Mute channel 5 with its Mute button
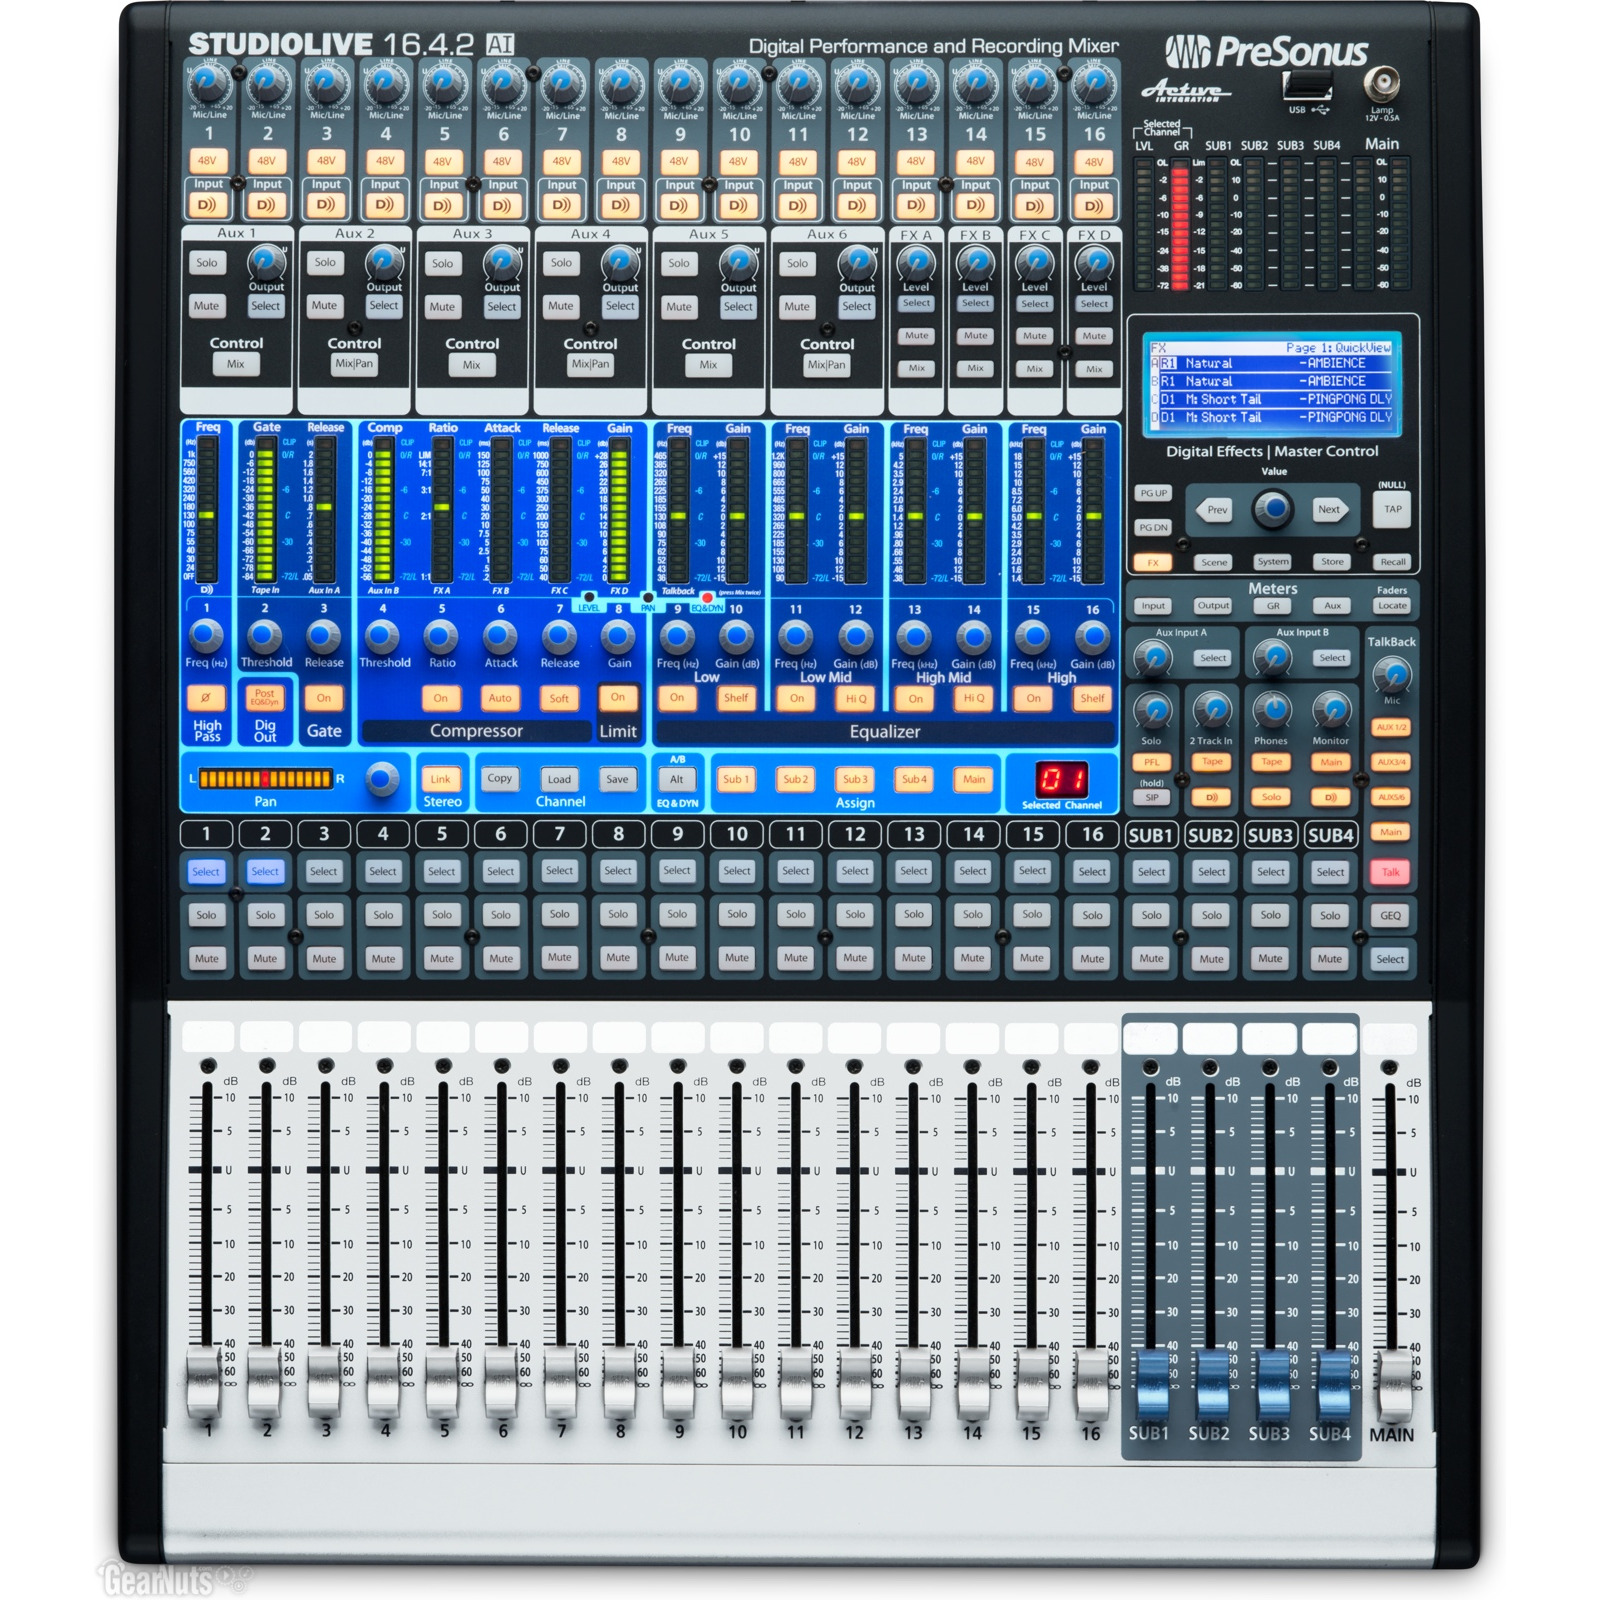The image size is (1600, 1600). click(442, 958)
